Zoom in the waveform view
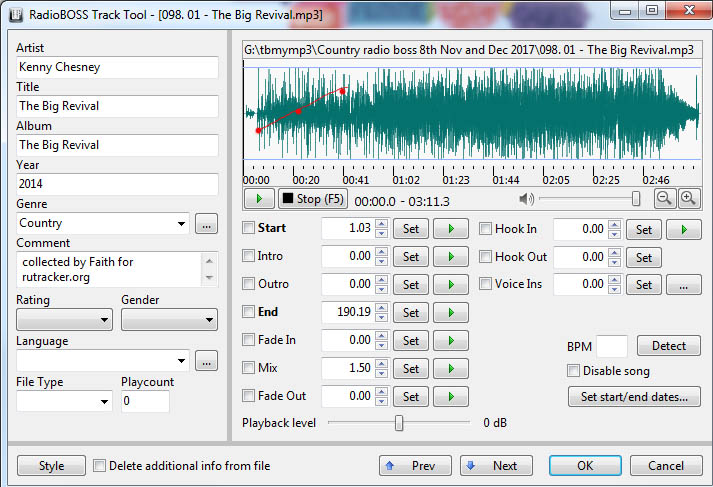The height and width of the screenshot is (487, 713). coord(688,199)
